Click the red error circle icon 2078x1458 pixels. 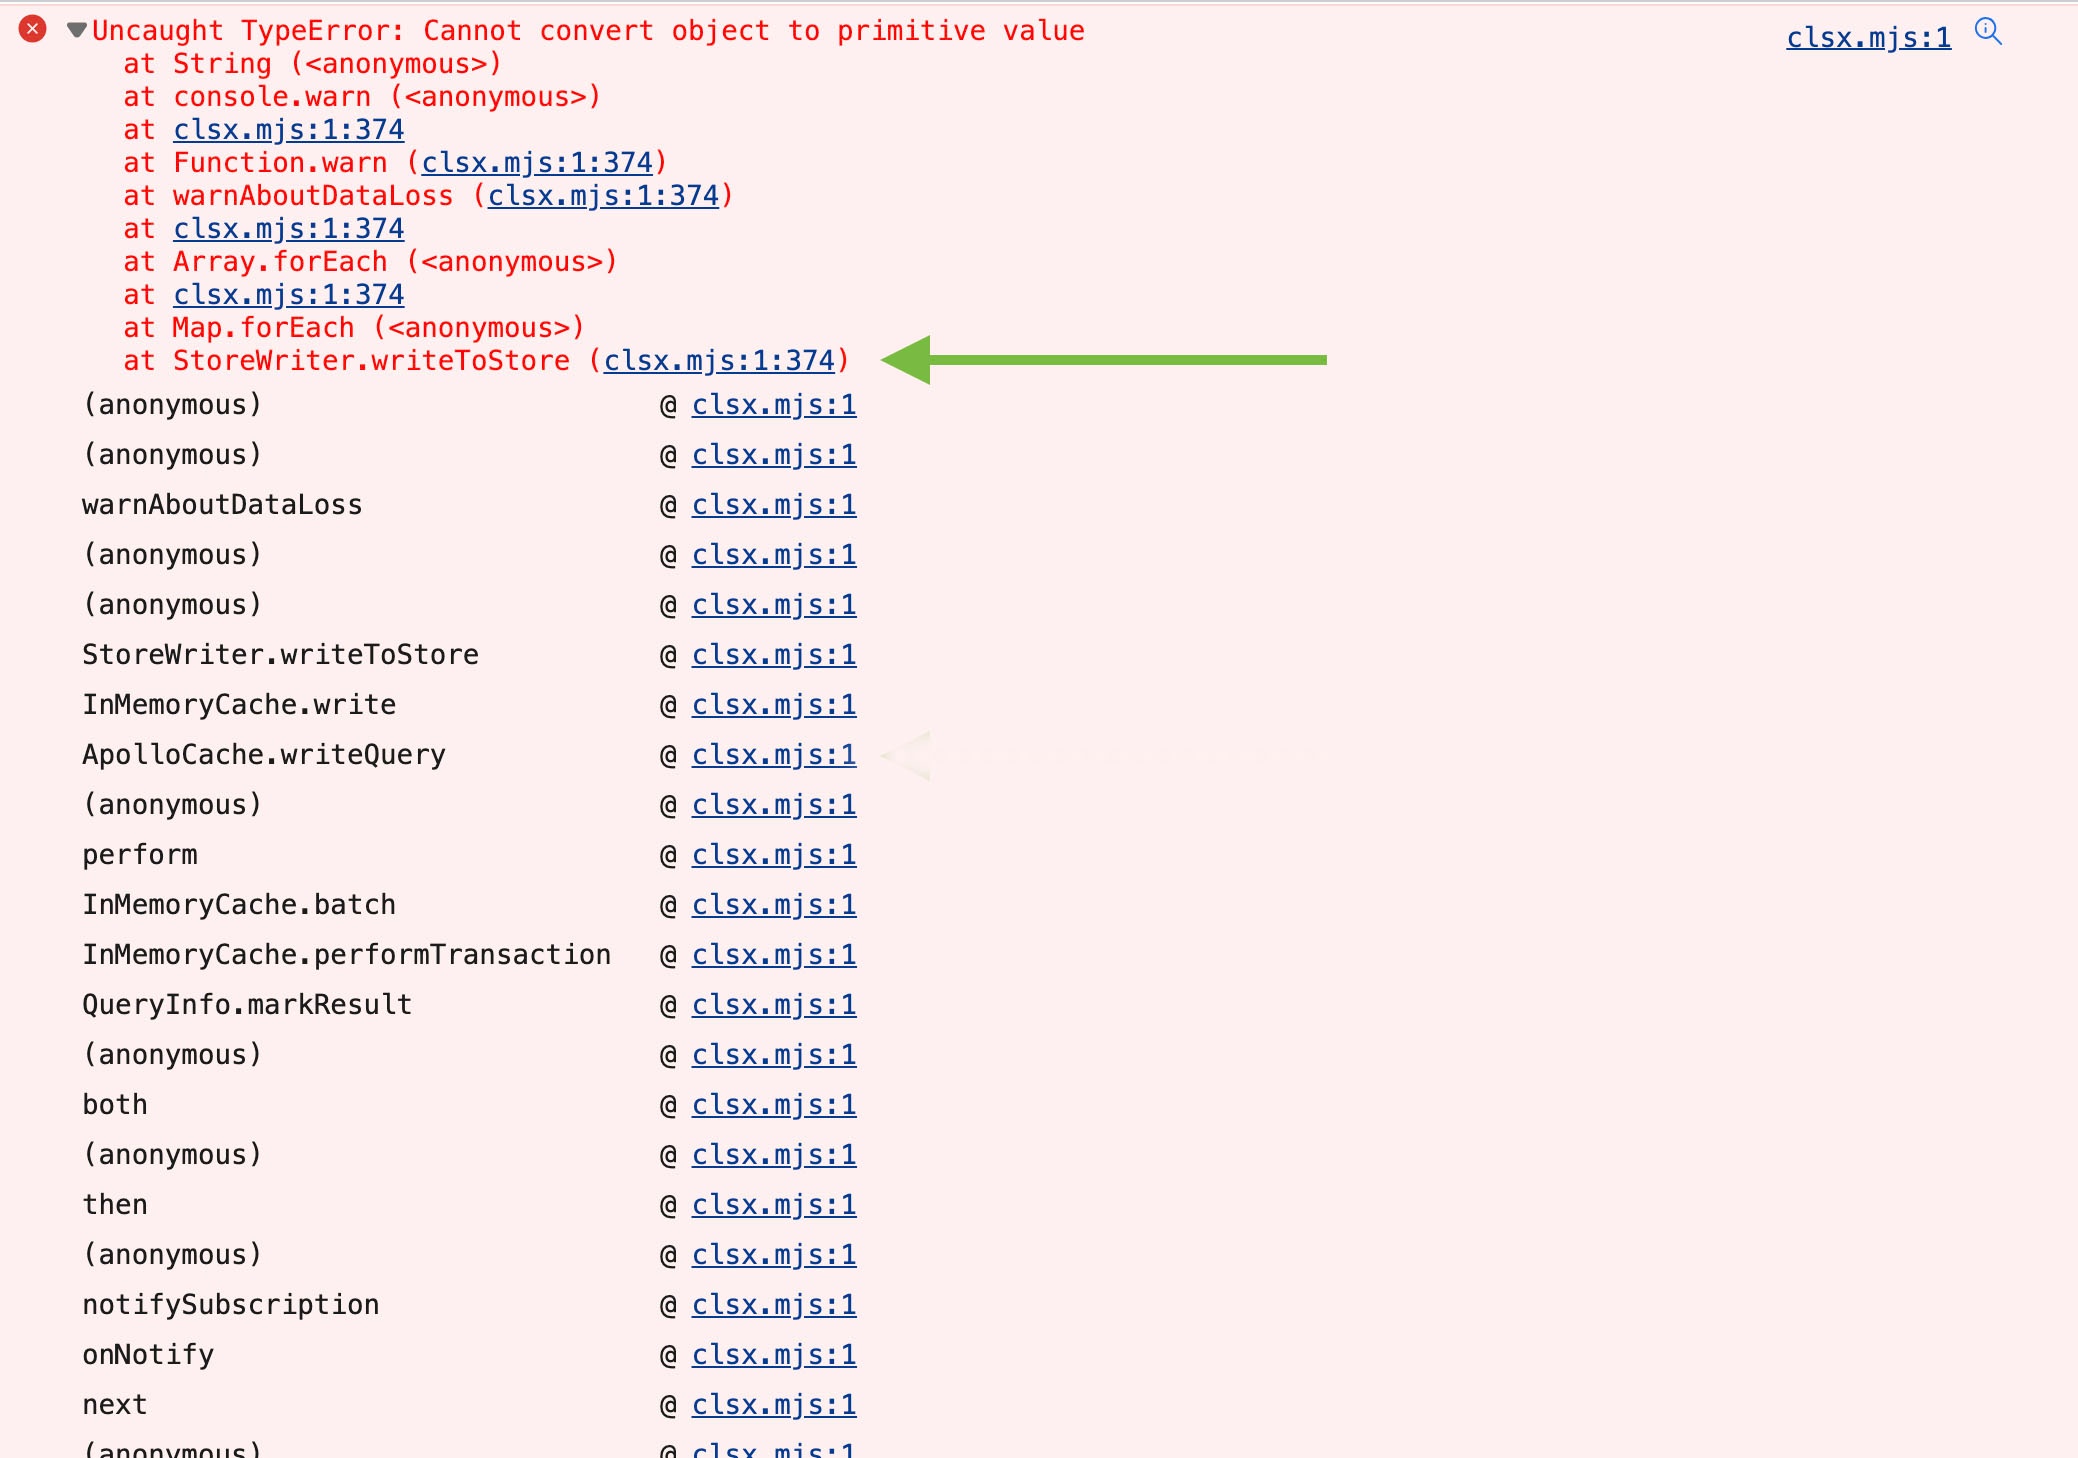click(x=32, y=29)
